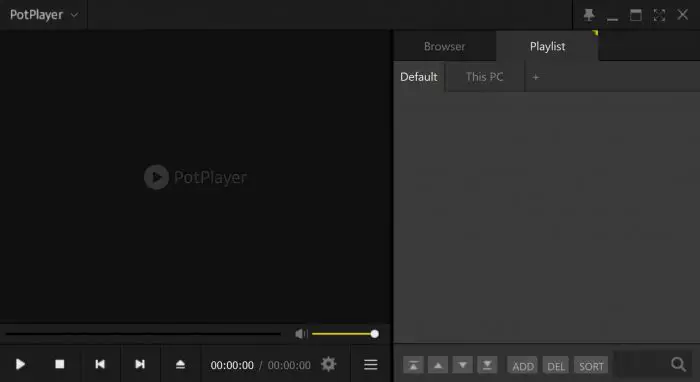Open the control panel gear icon
Image resolution: width=700 pixels, height=382 pixels.
[329, 364]
